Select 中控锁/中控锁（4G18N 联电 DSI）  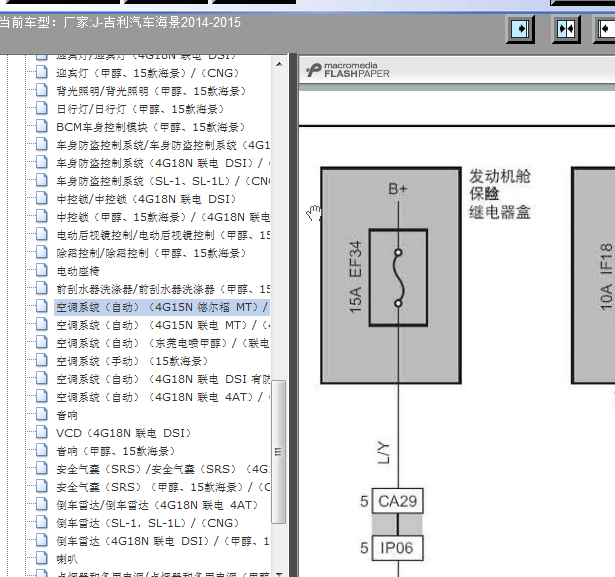click(146, 200)
